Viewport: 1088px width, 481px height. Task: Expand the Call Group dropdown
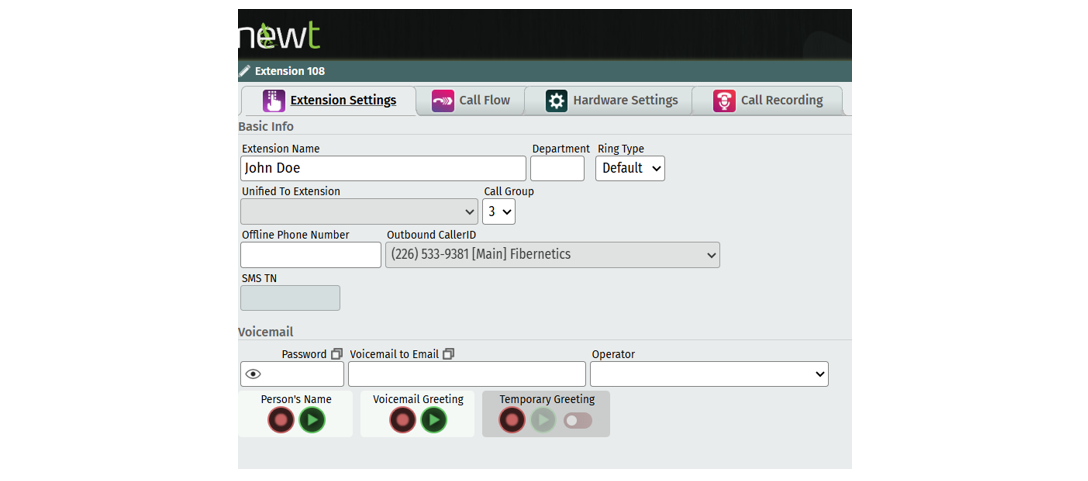click(498, 211)
